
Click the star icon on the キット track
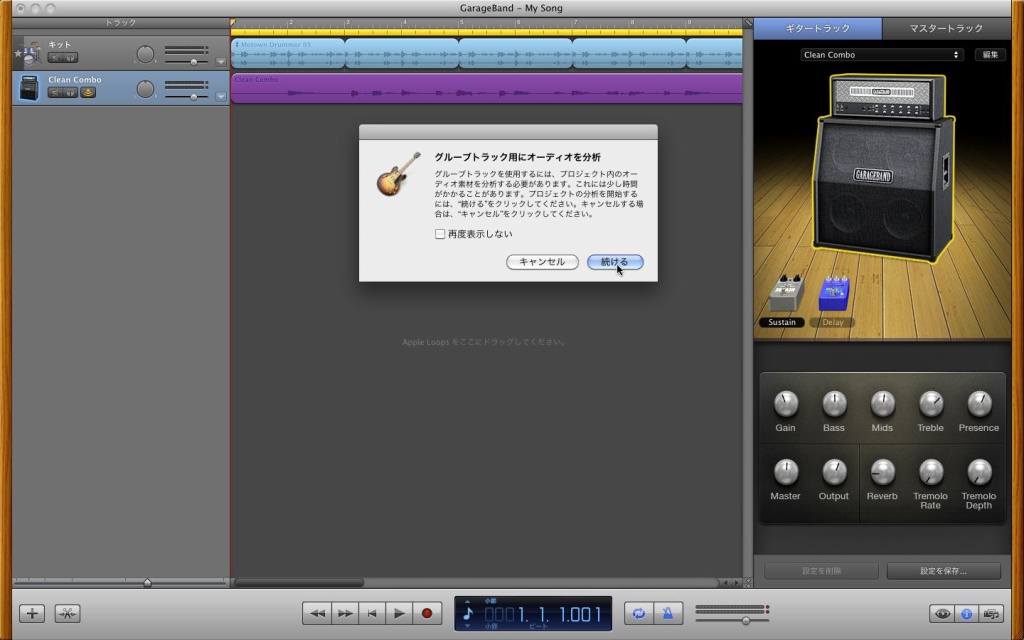pyautogui.click(x=18, y=54)
